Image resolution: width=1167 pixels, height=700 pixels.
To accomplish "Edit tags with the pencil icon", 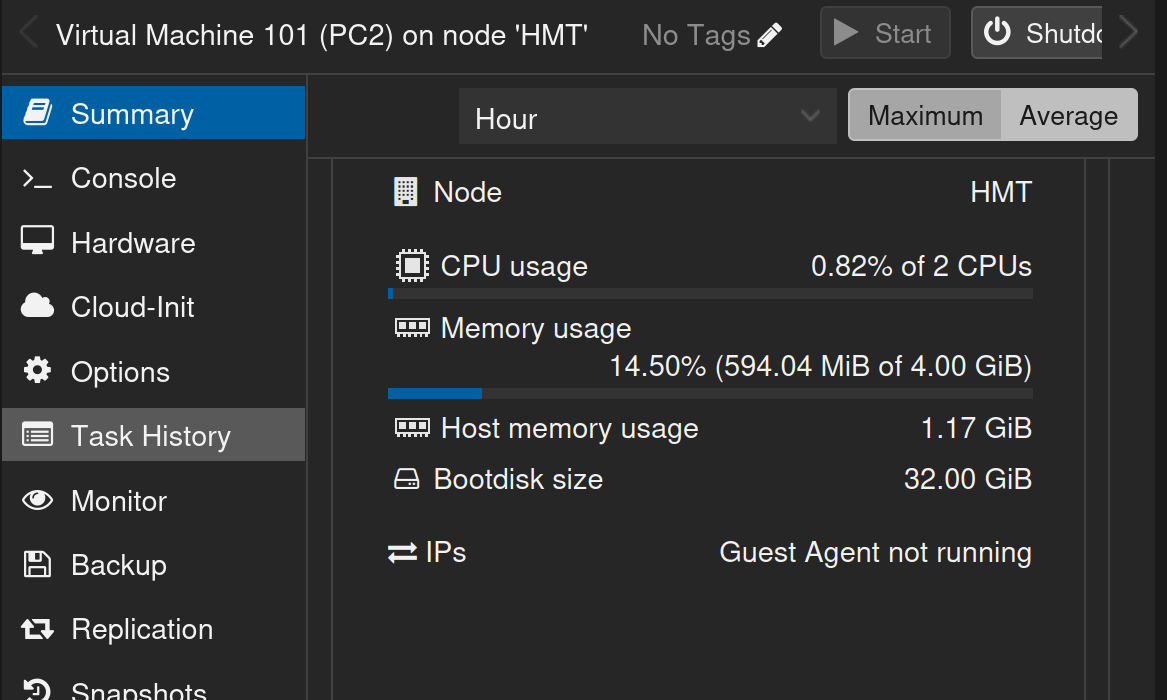I will tap(770, 35).
